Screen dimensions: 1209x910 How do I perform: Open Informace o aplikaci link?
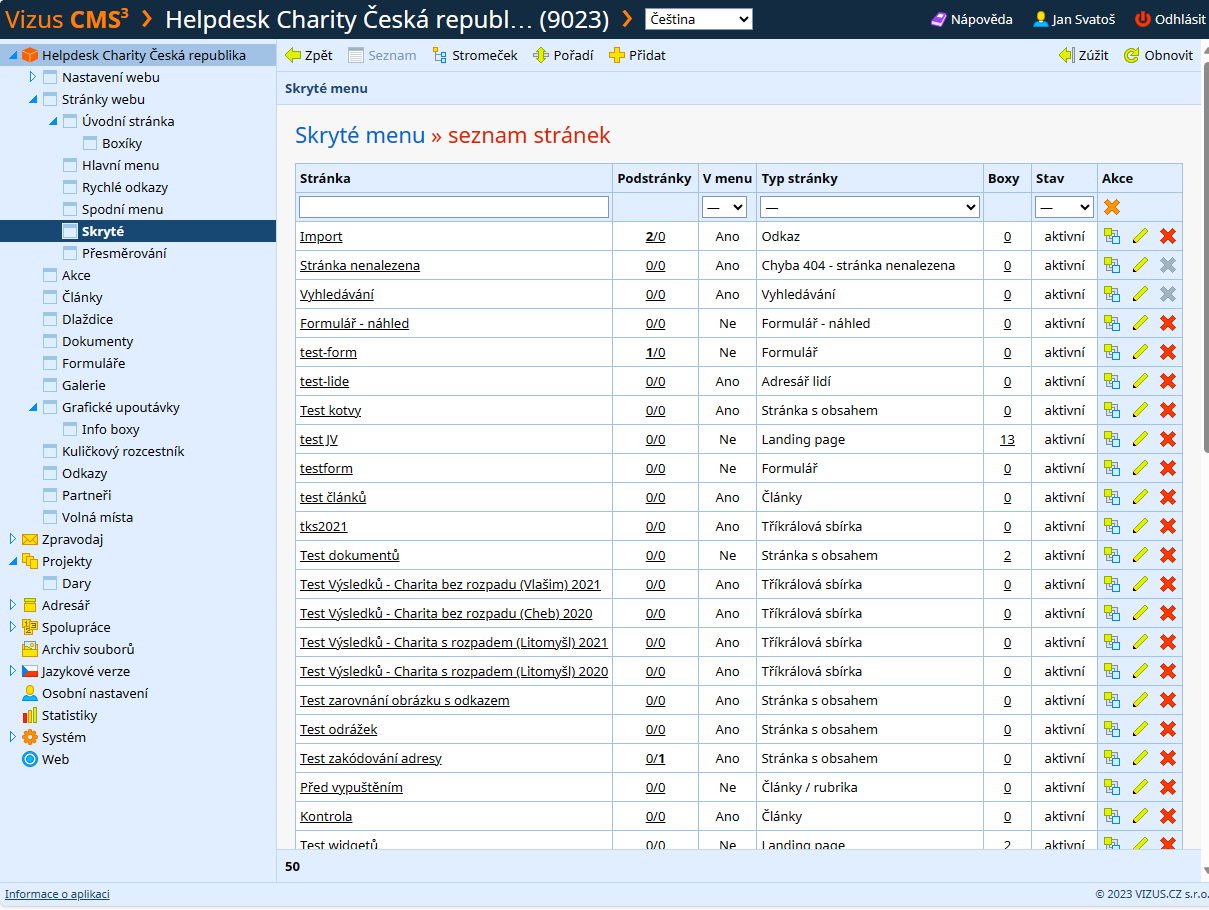pos(57,894)
